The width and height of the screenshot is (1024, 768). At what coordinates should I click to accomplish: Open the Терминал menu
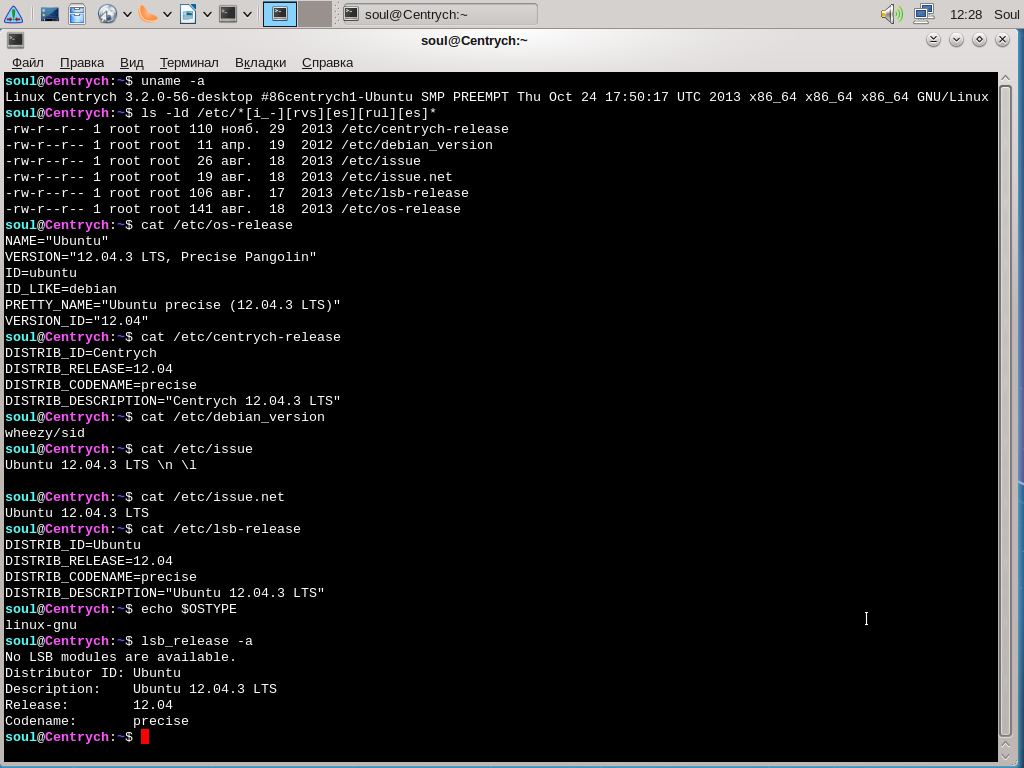(x=189, y=63)
